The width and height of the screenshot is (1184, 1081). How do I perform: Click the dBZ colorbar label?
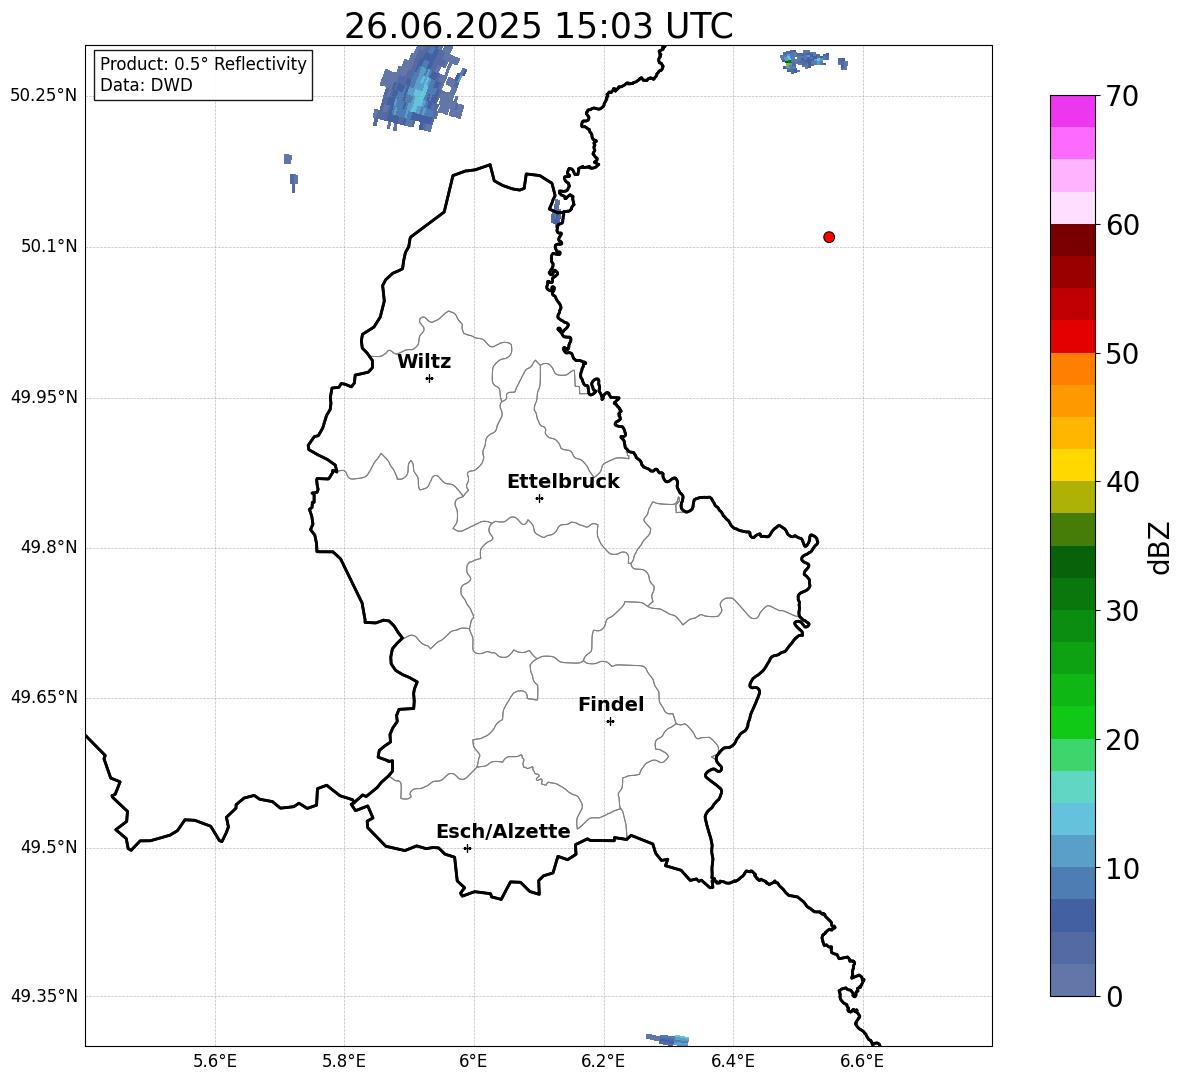pos(1159,547)
